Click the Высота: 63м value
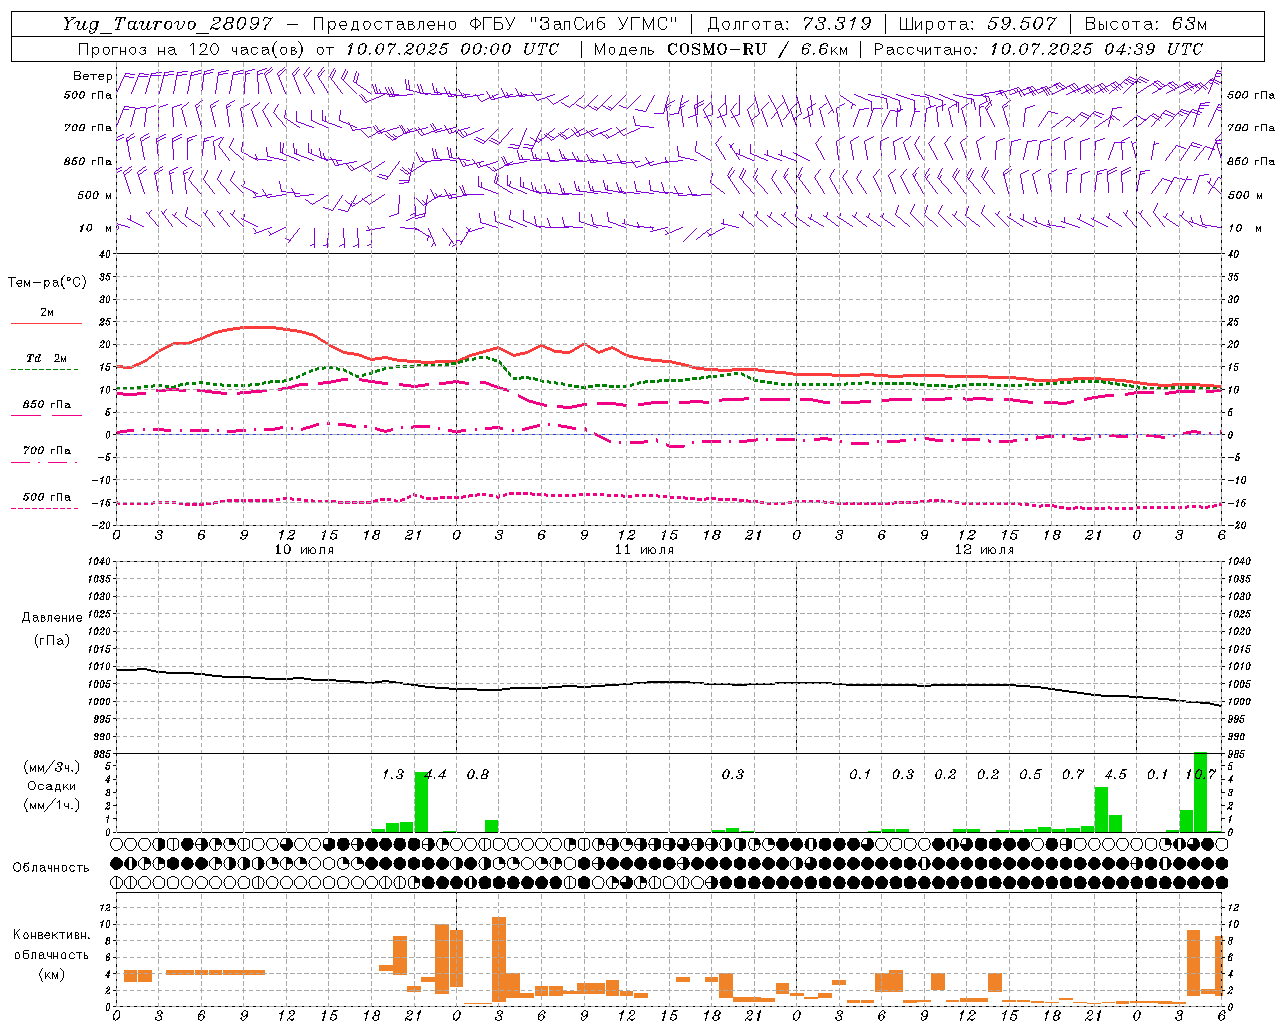Viewport: 1280px width, 1024px height. coord(1146,24)
